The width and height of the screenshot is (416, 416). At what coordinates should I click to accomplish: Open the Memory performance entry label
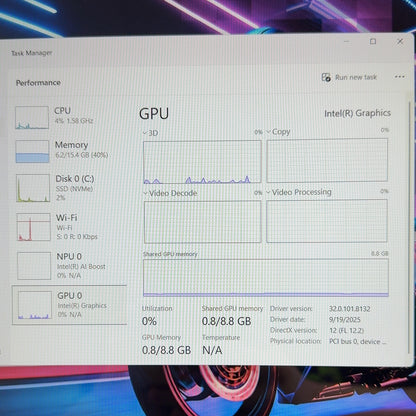point(71,145)
